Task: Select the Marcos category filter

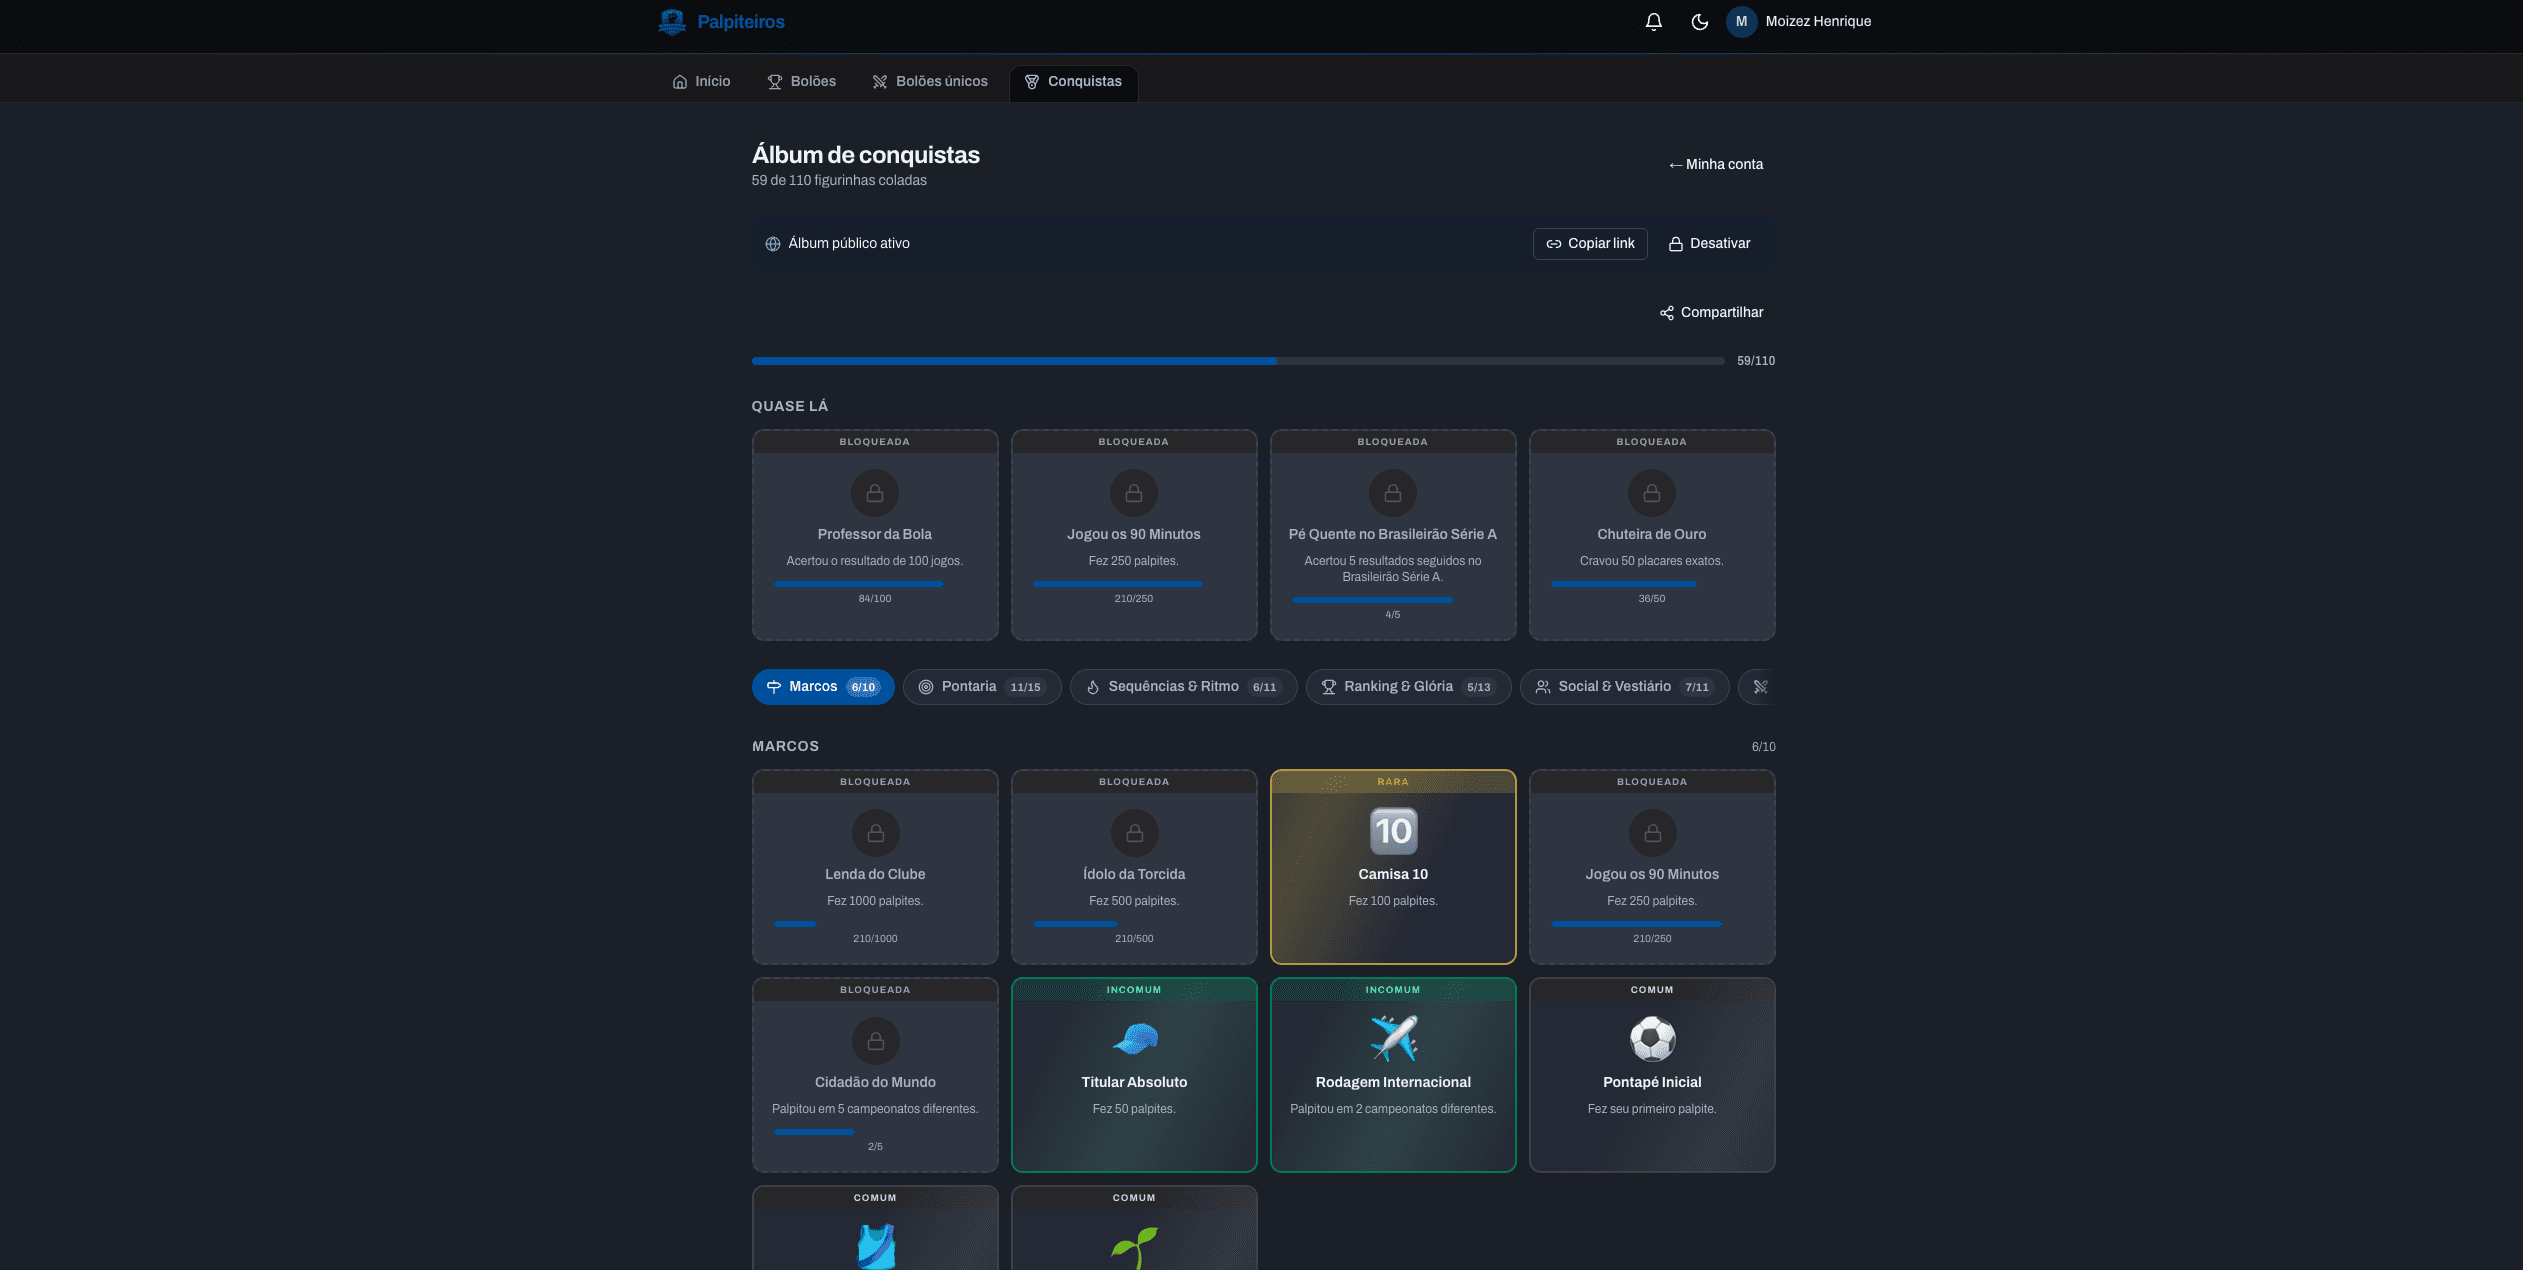Action: 823,687
